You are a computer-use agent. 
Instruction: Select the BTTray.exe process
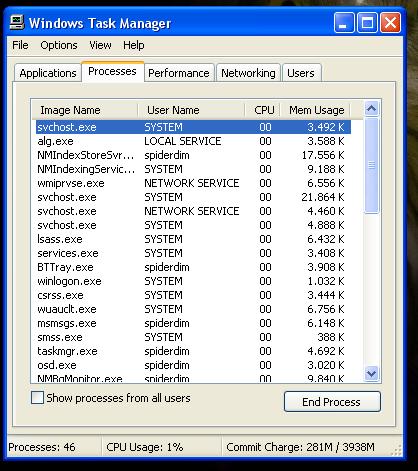pos(193,267)
